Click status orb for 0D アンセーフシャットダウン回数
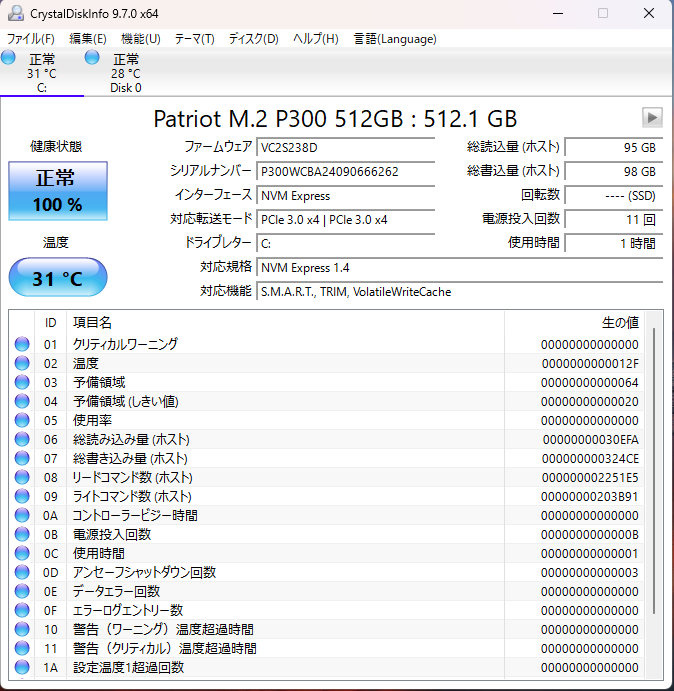 click(x=22, y=572)
